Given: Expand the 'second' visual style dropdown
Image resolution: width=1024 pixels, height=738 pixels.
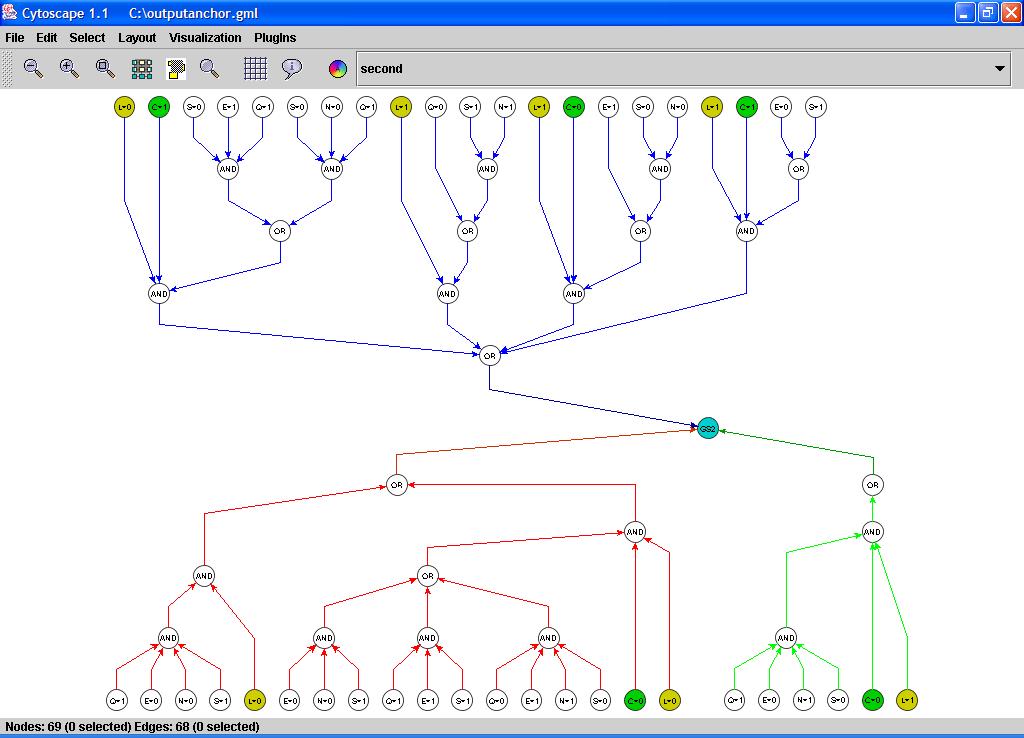Looking at the screenshot, I should [999, 69].
